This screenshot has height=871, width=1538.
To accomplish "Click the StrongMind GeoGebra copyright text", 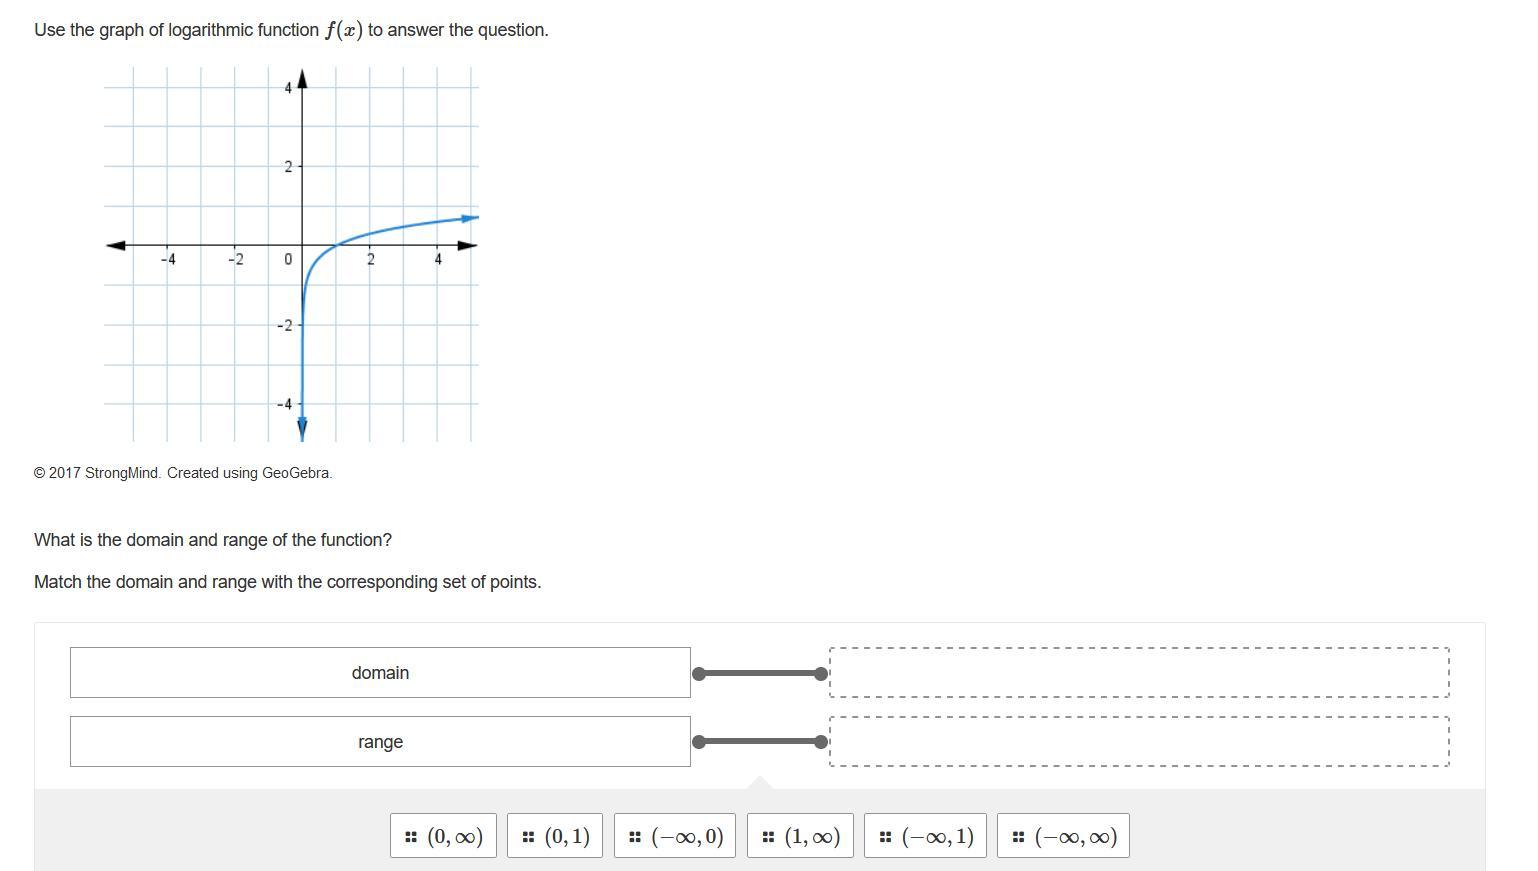I will click(183, 473).
